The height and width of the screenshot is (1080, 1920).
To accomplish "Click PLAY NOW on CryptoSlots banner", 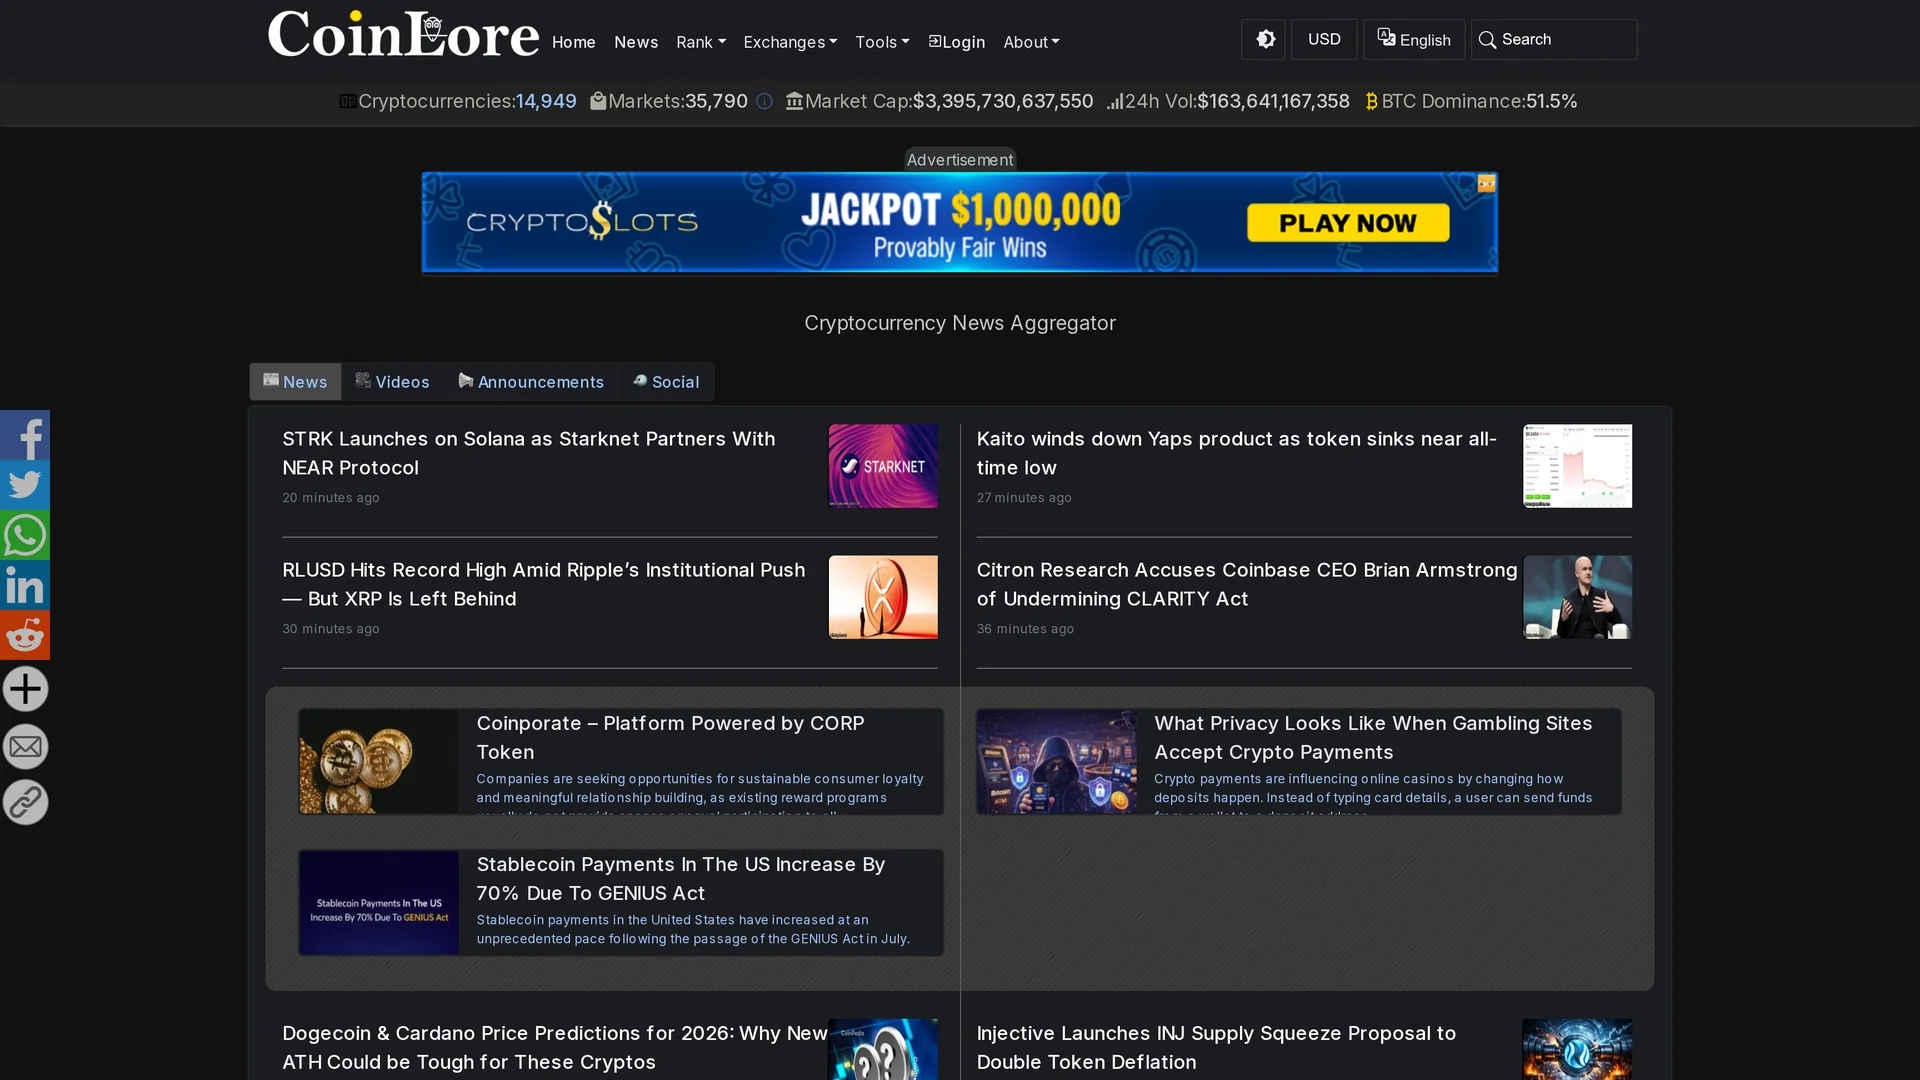I will [1347, 223].
